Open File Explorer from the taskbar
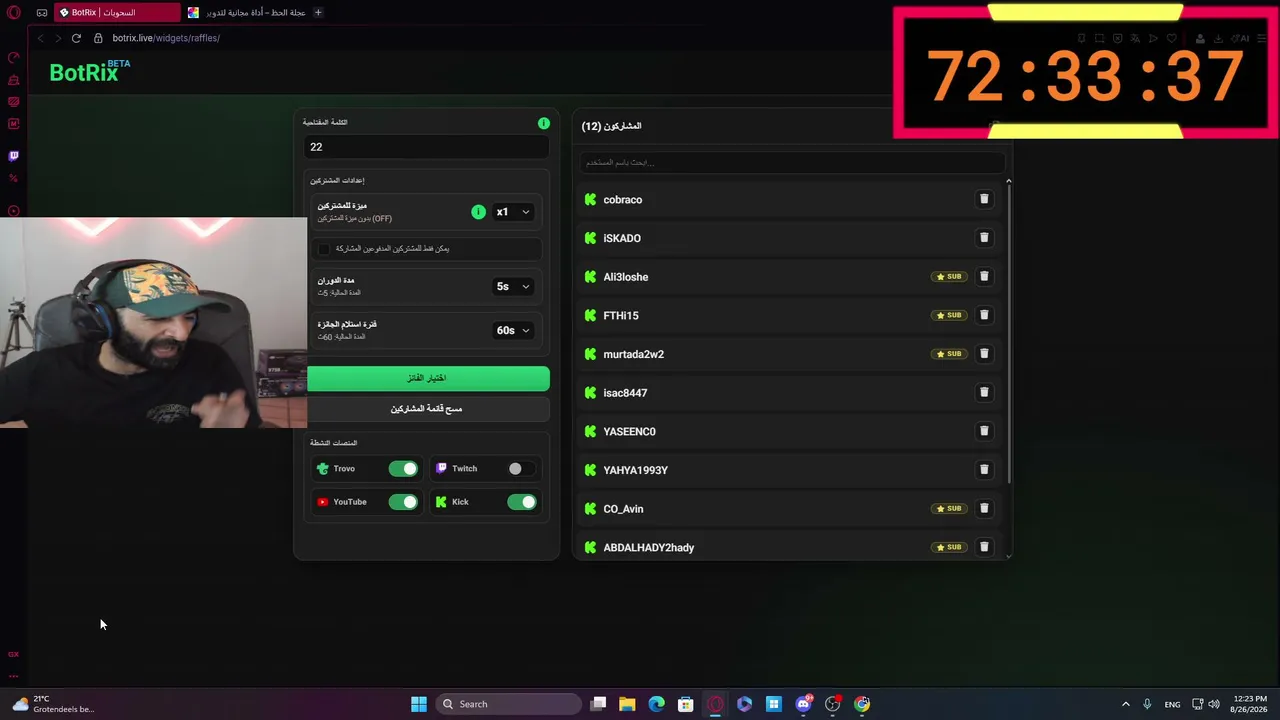 (x=627, y=704)
